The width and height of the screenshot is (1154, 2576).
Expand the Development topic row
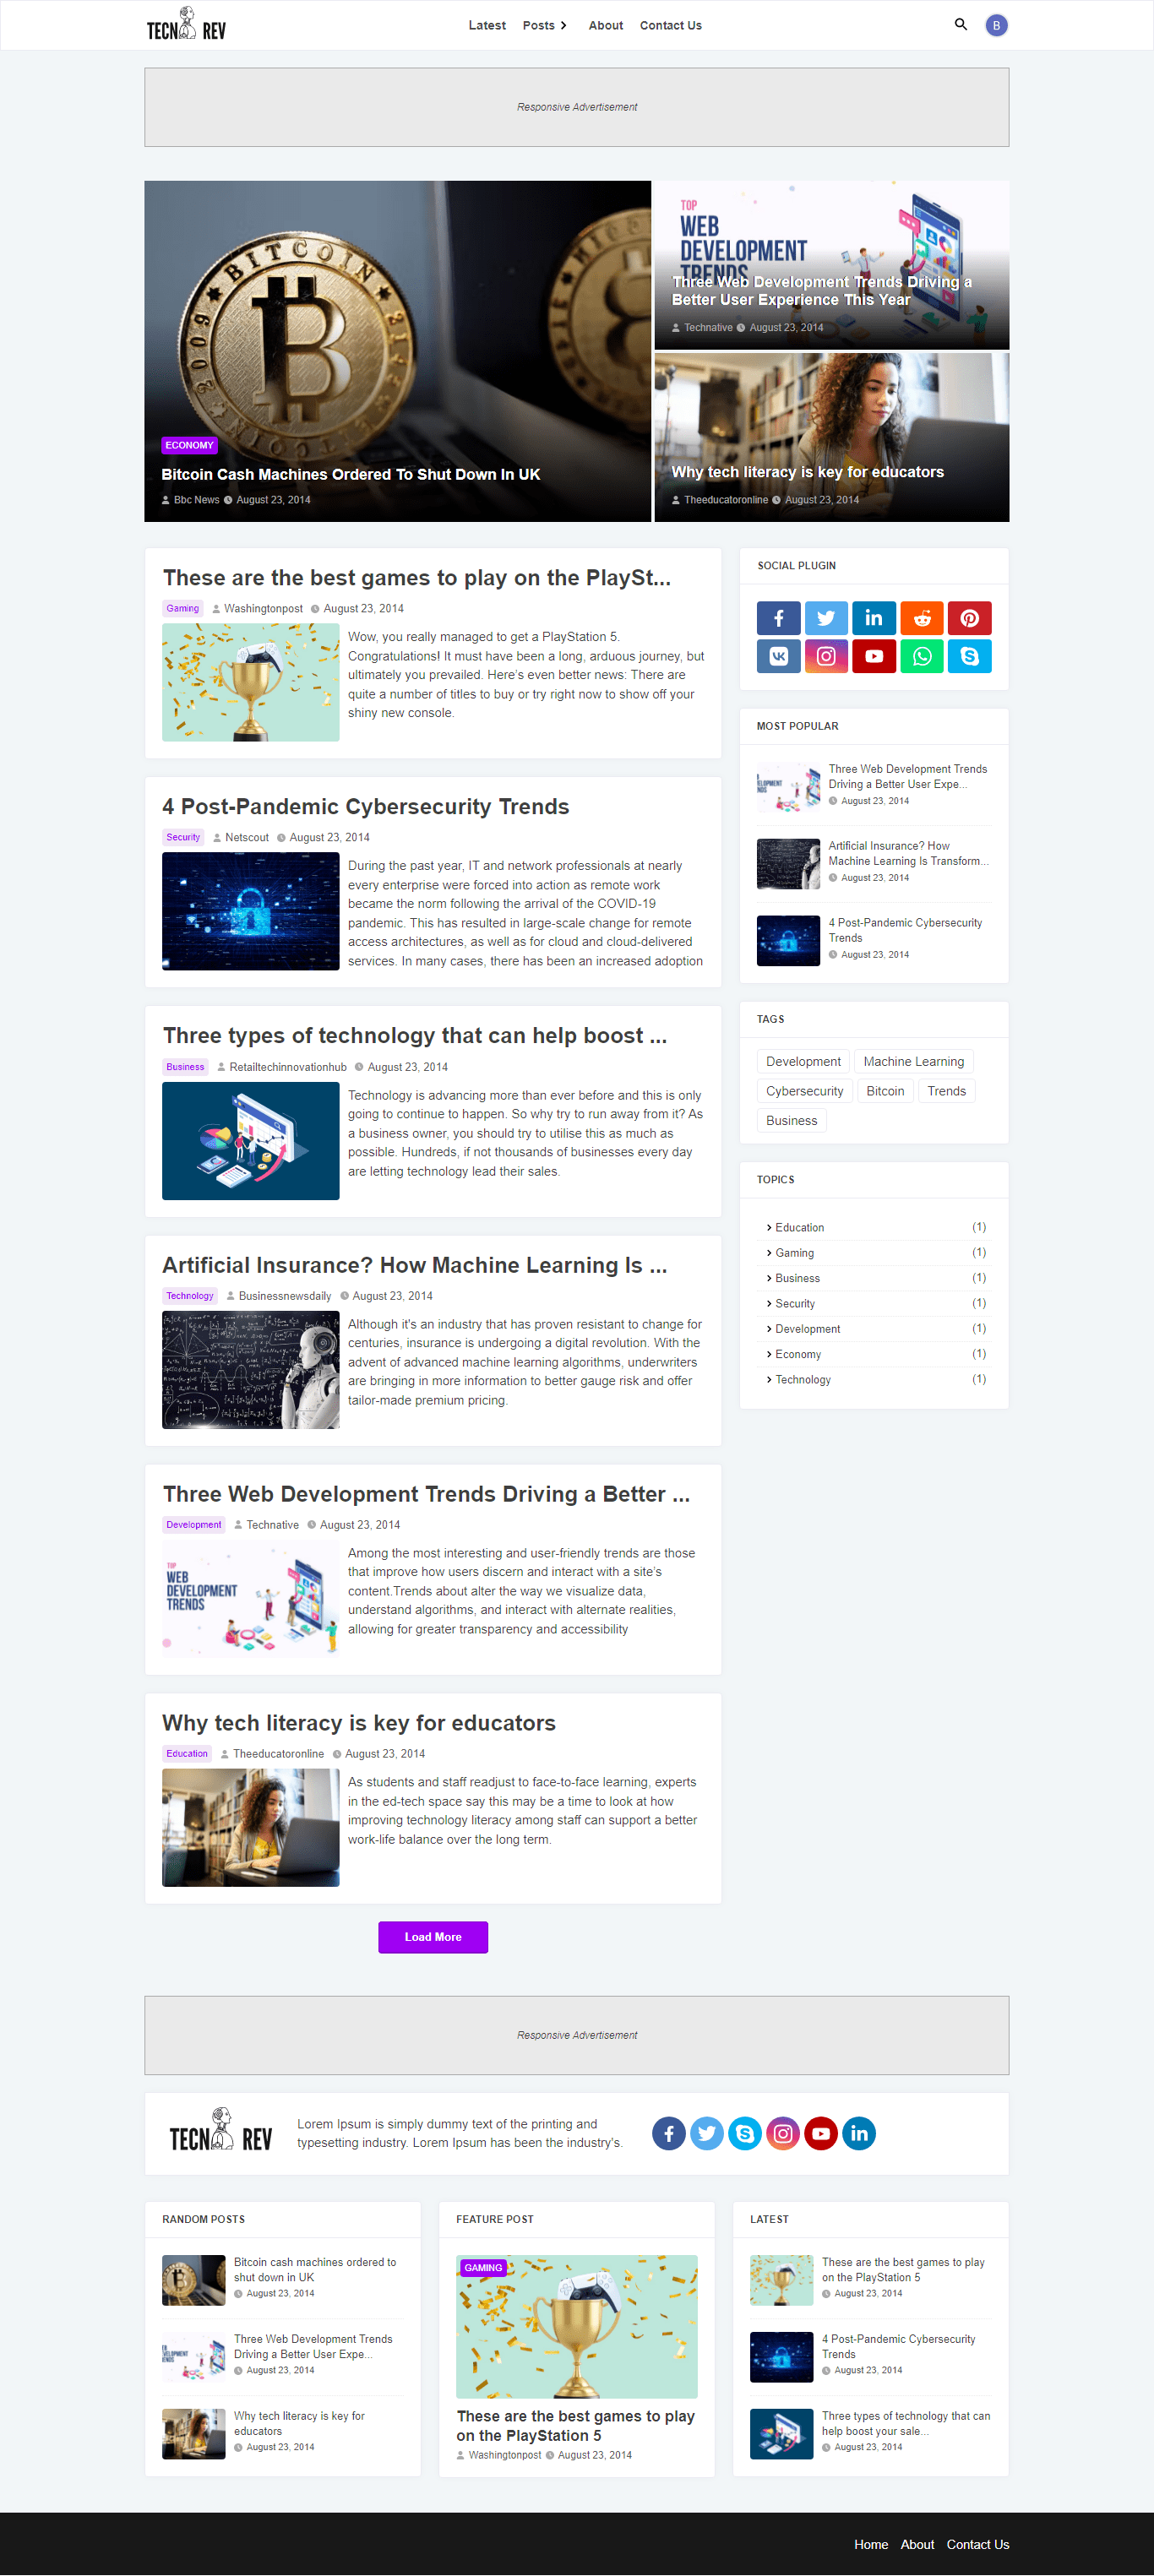coord(875,1328)
